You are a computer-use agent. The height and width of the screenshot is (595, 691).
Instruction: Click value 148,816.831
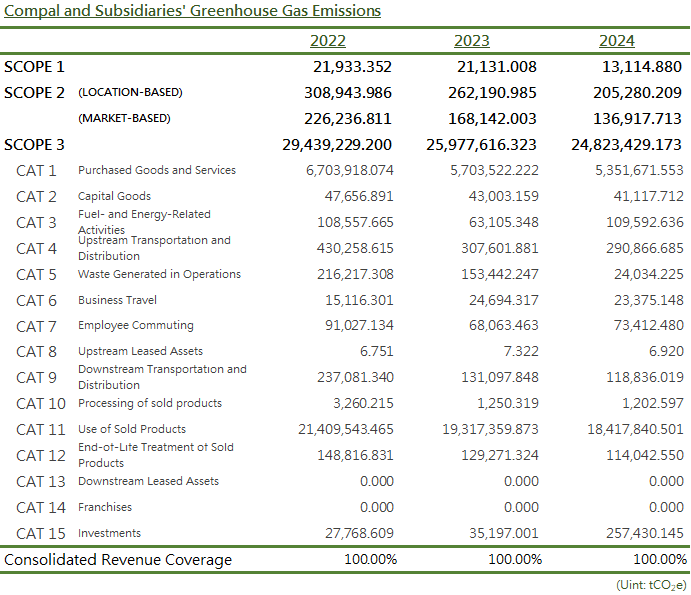(x=356, y=456)
